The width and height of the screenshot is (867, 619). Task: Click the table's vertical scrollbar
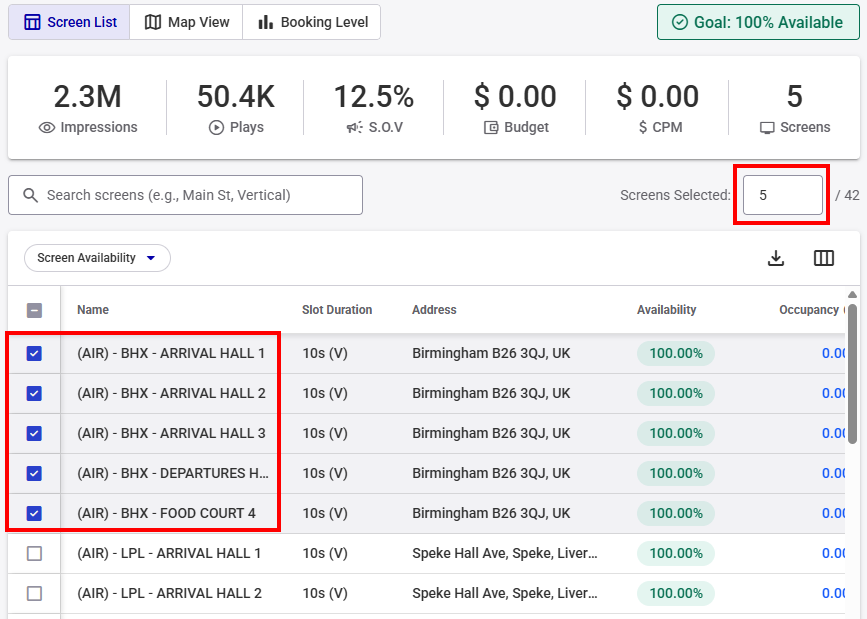point(852,370)
